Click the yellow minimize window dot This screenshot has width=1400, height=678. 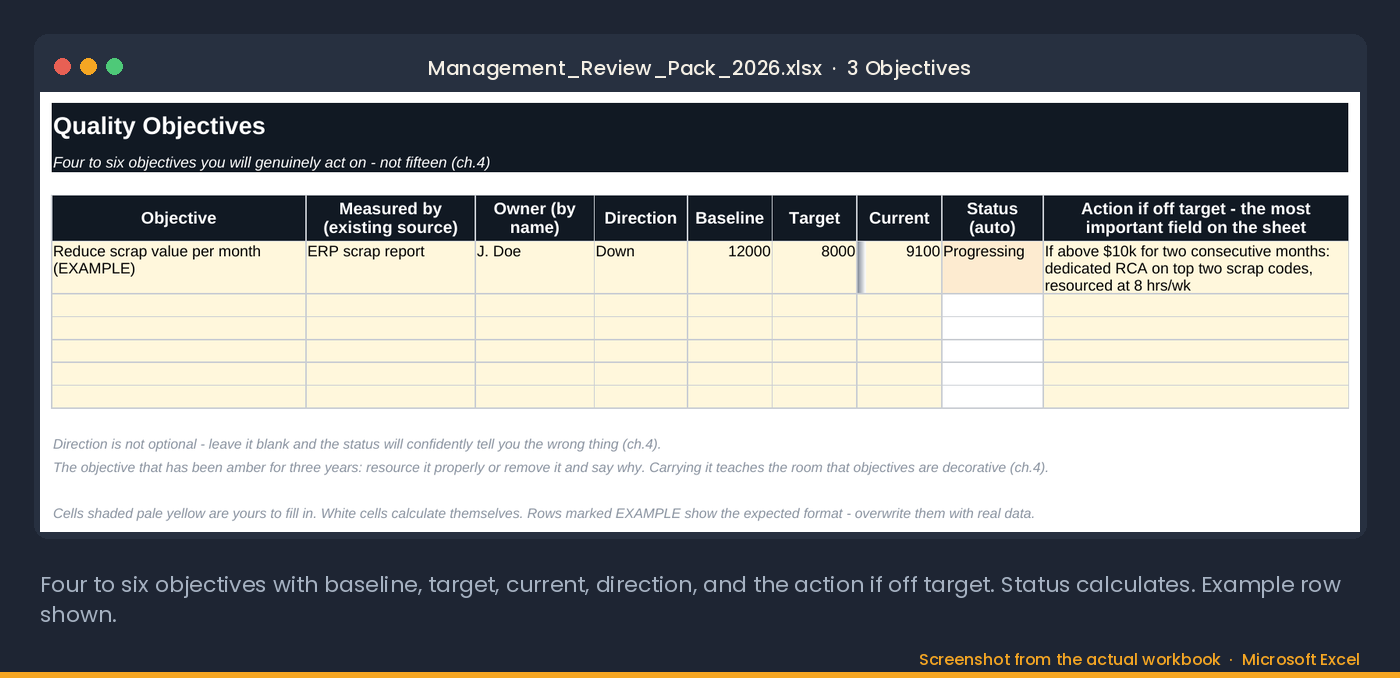point(88,67)
